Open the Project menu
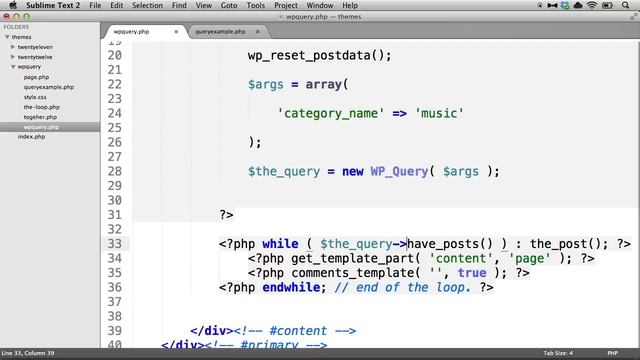640x360 pixels. pos(286,5)
